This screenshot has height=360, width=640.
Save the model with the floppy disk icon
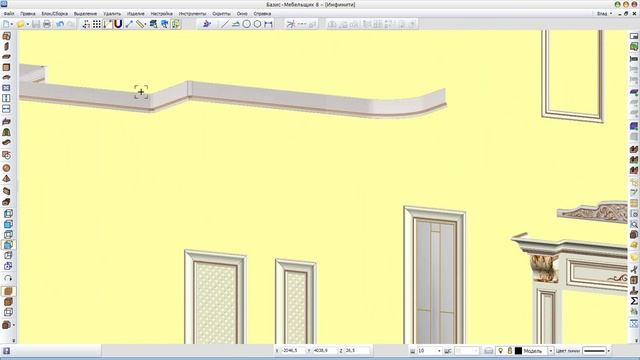pos(36,24)
